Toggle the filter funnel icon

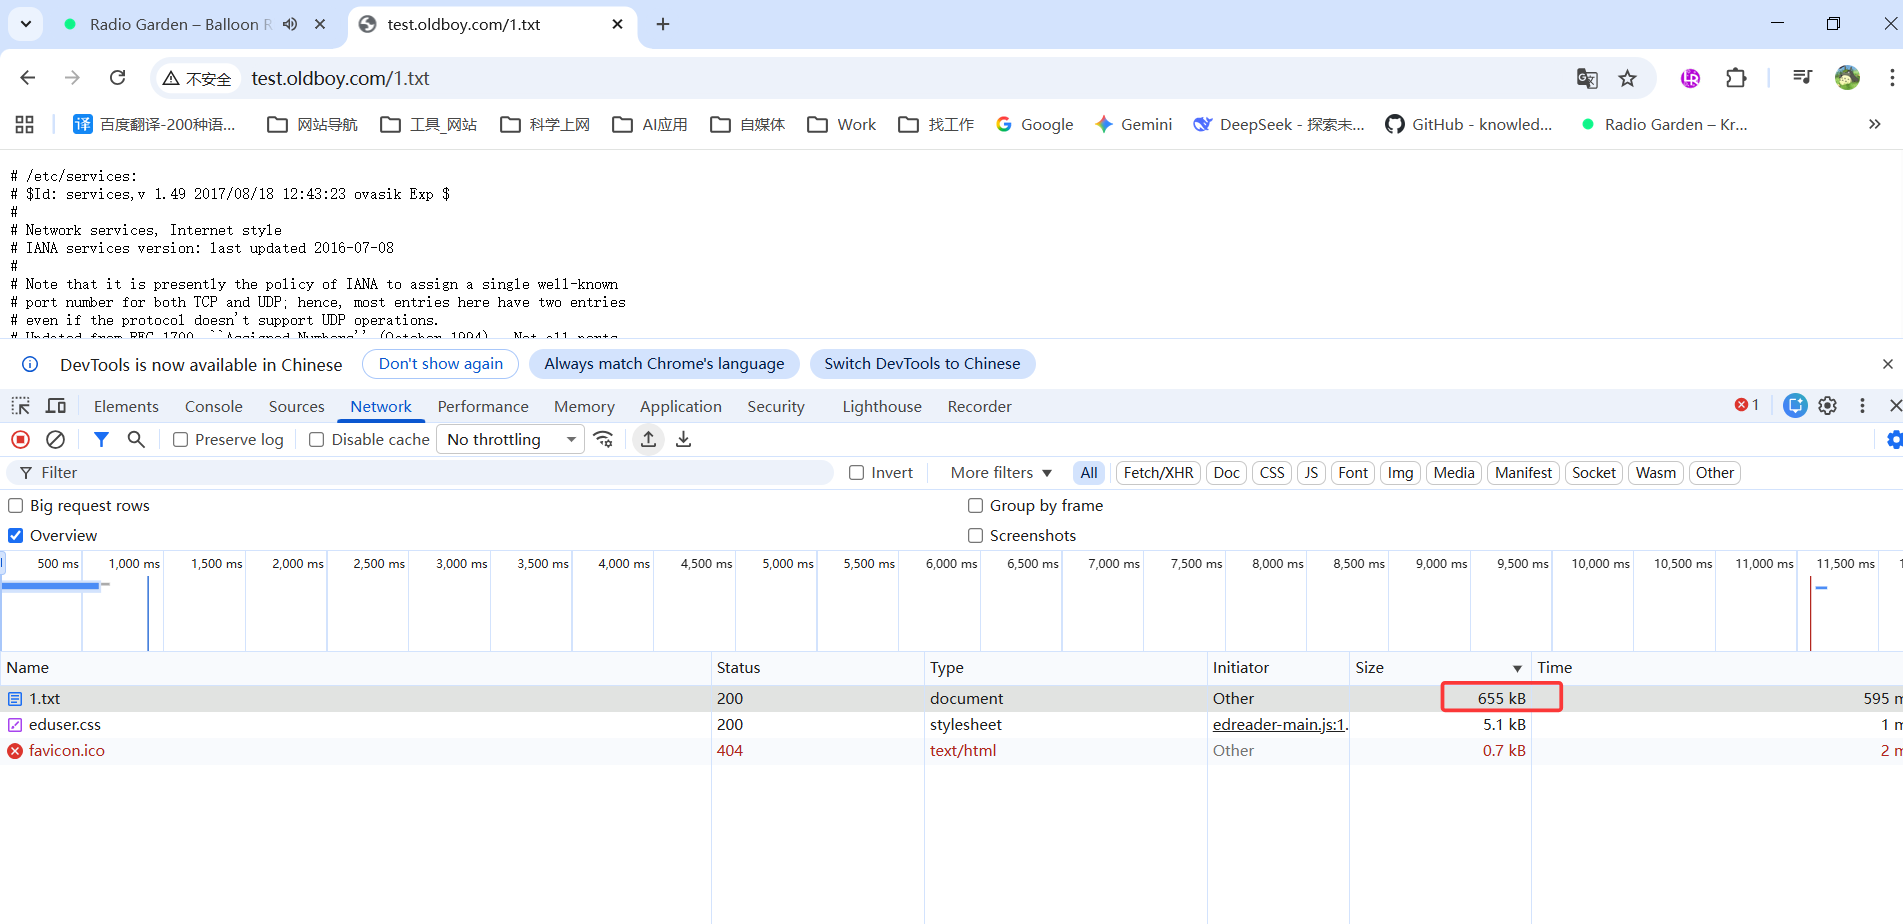click(101, 439)
